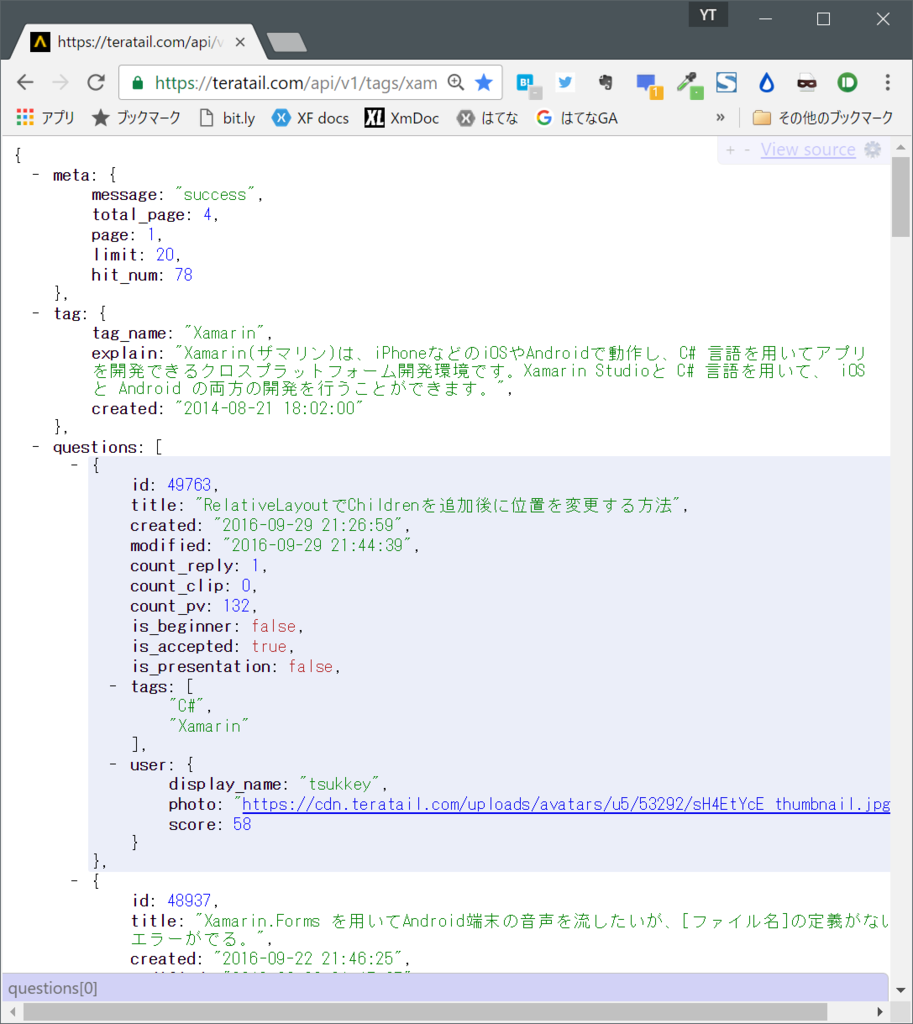
Task: Activate the eyedropper color picker extension
Action: (690, 84)
